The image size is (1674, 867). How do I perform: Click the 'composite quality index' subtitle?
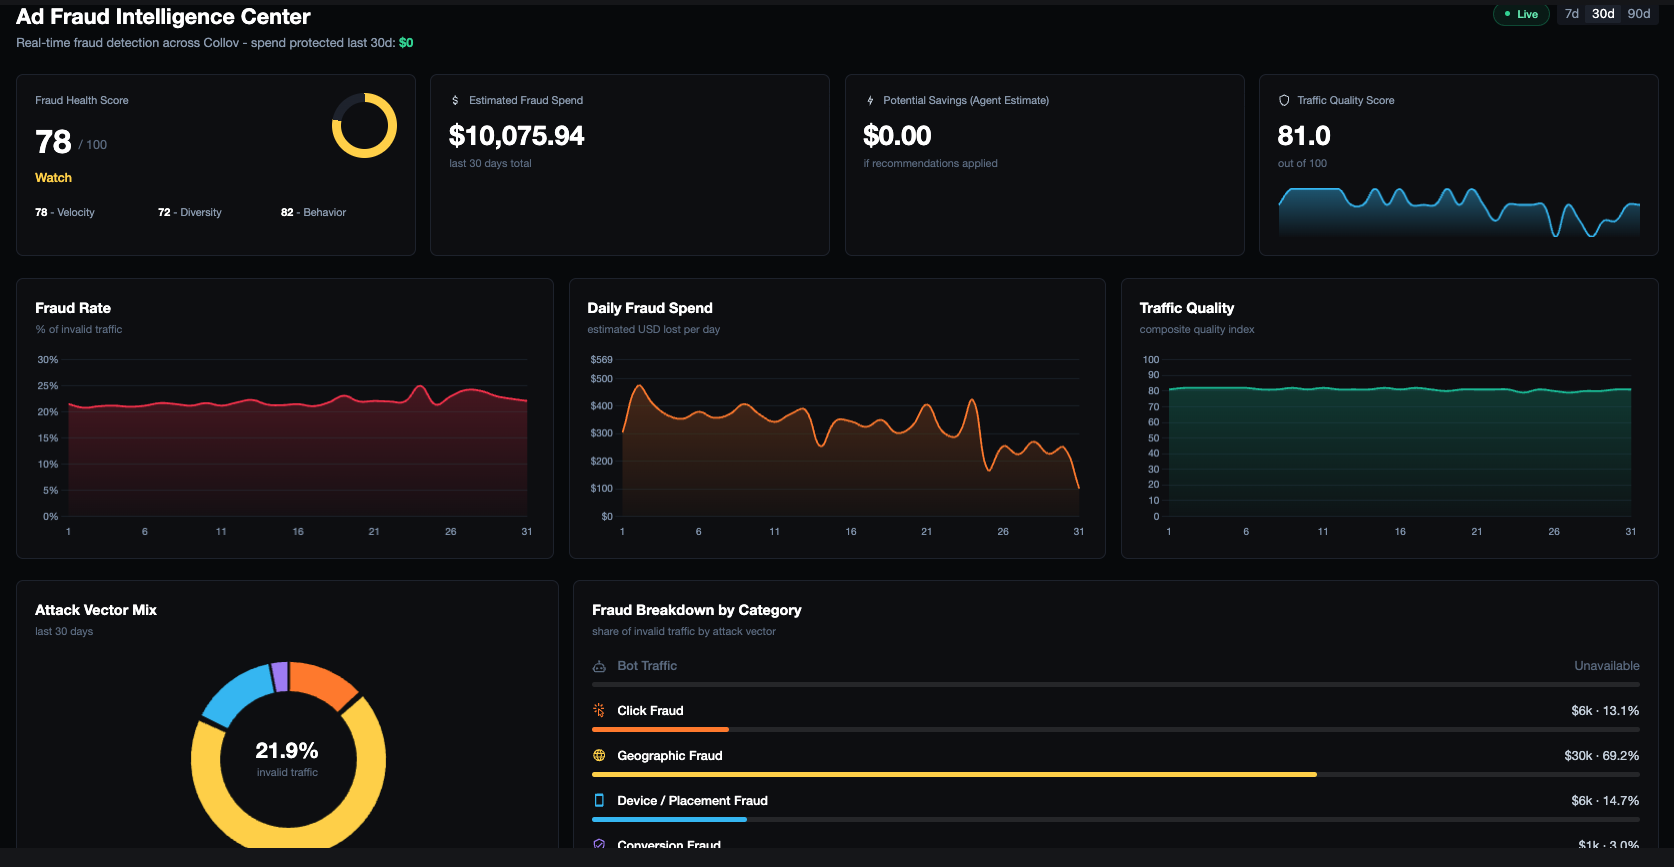(1197, 329)
